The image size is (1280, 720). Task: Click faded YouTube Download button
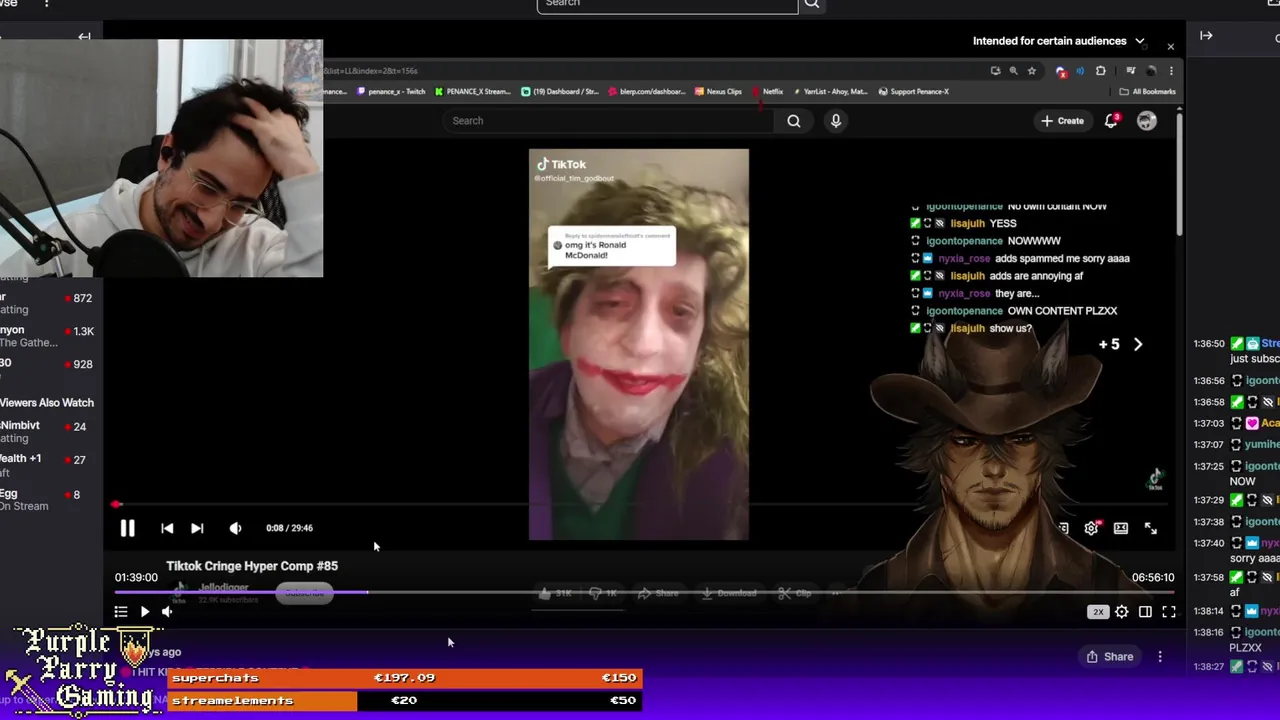[x=729, y=593]
